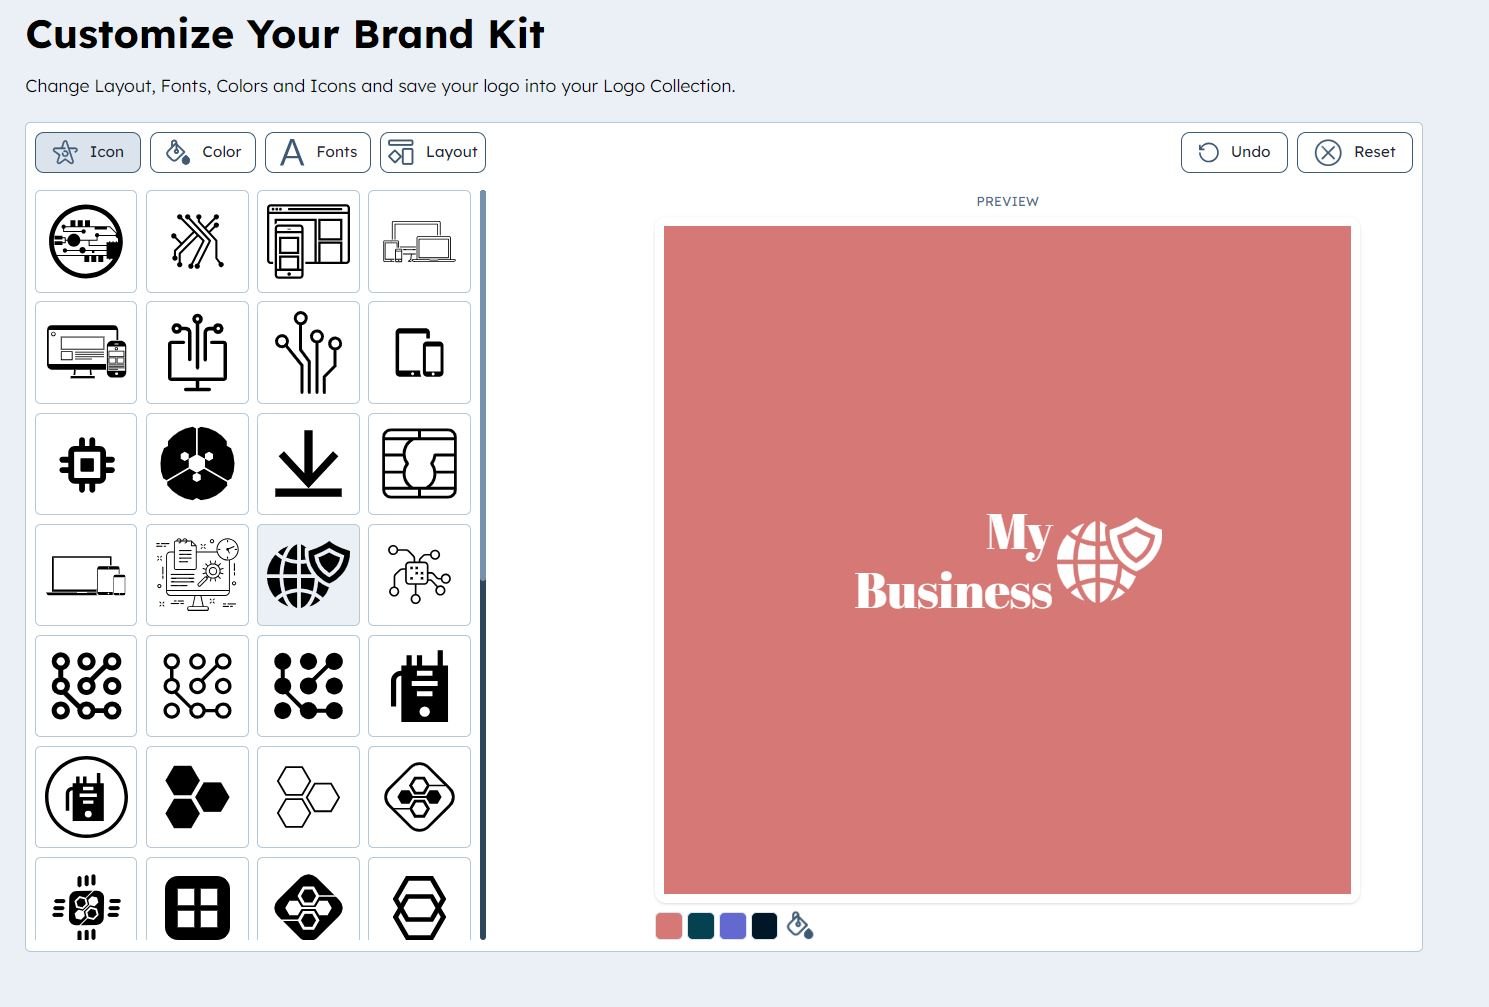Select the circular circuit board icon

pyautogui.click(x=86, y=242)
